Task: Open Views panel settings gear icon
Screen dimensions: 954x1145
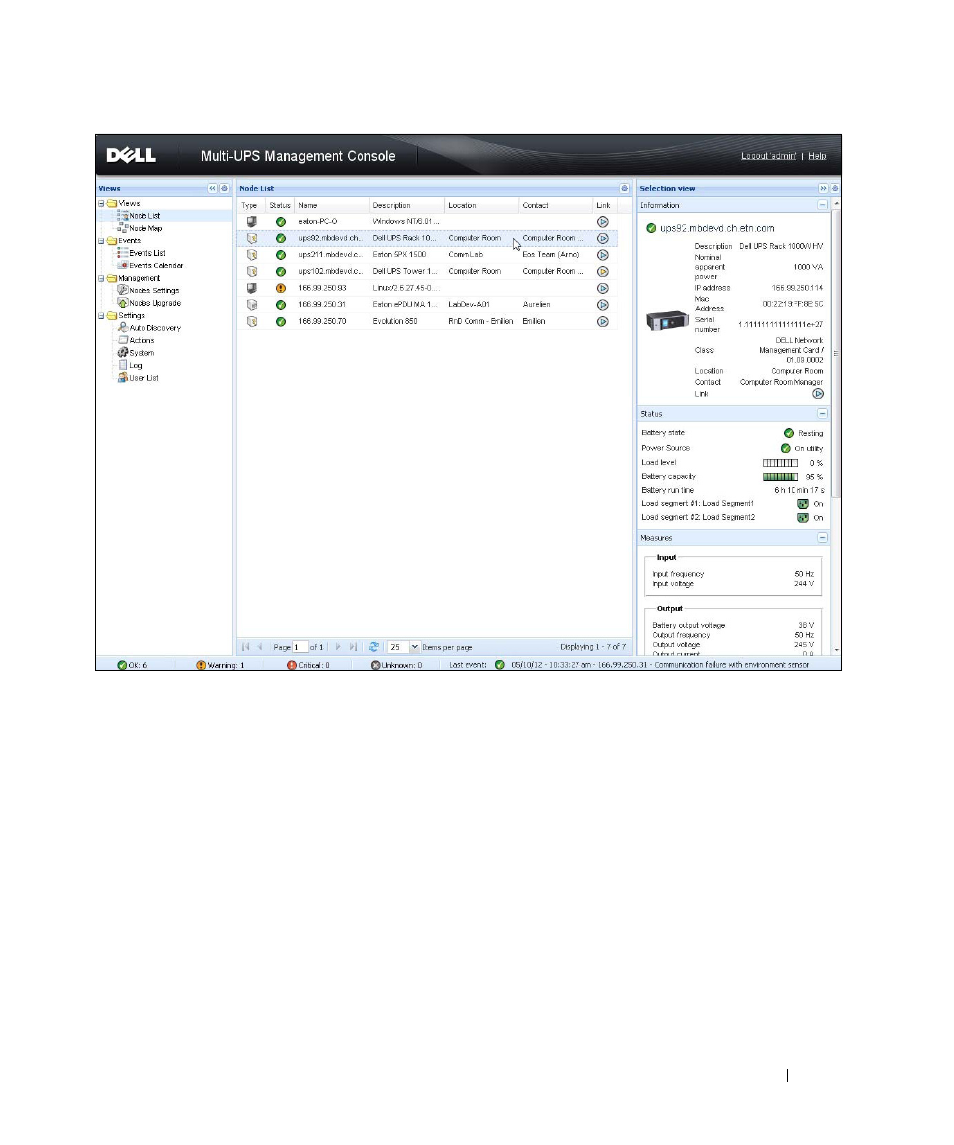Action: (224, 188)
